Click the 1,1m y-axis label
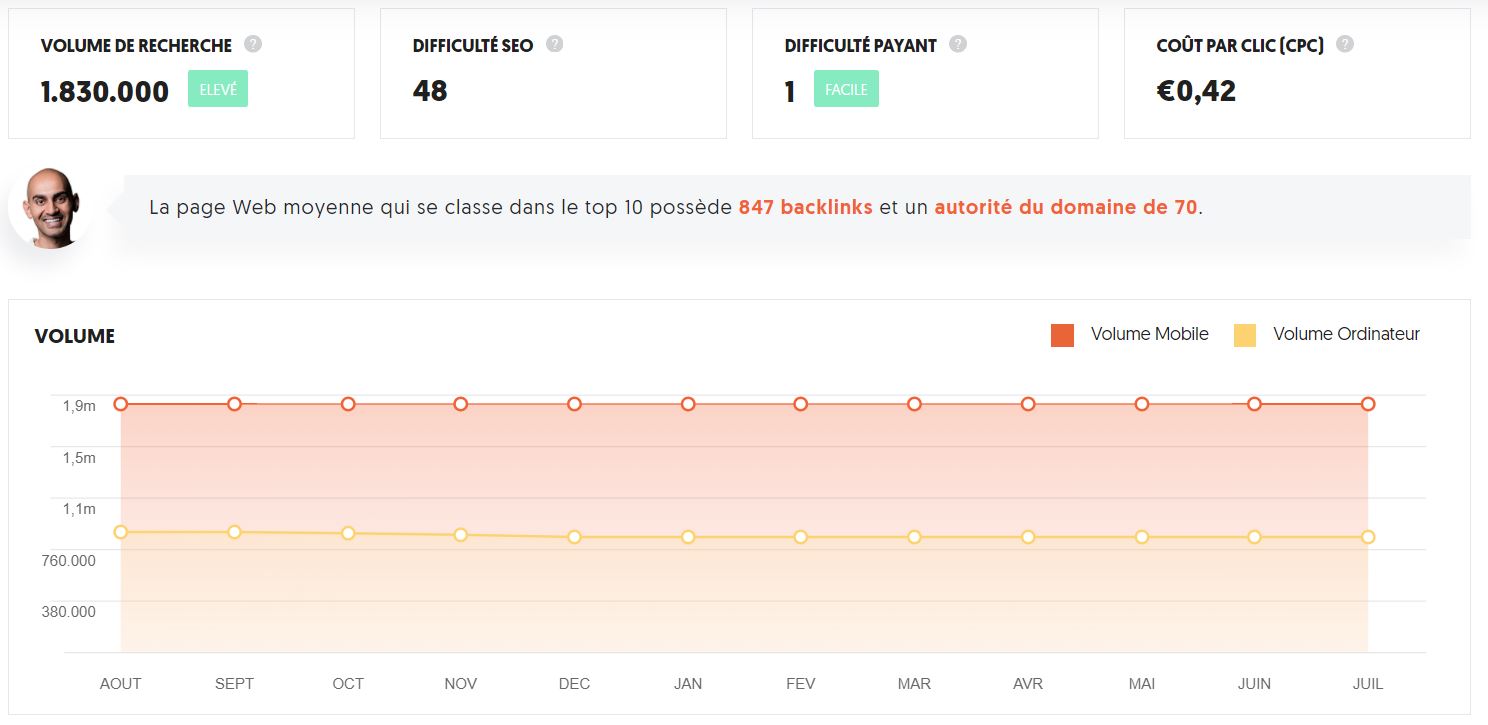 (x=79, y=509)
